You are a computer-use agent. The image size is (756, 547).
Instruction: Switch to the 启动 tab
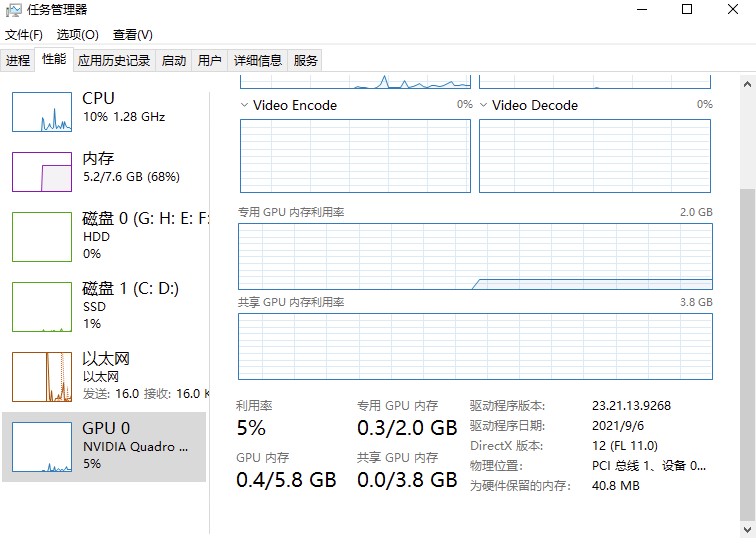click(x=174, y=60)
